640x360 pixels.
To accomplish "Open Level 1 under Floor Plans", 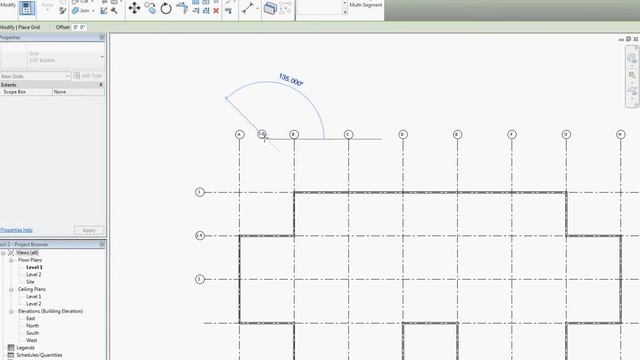I will 34,267.
